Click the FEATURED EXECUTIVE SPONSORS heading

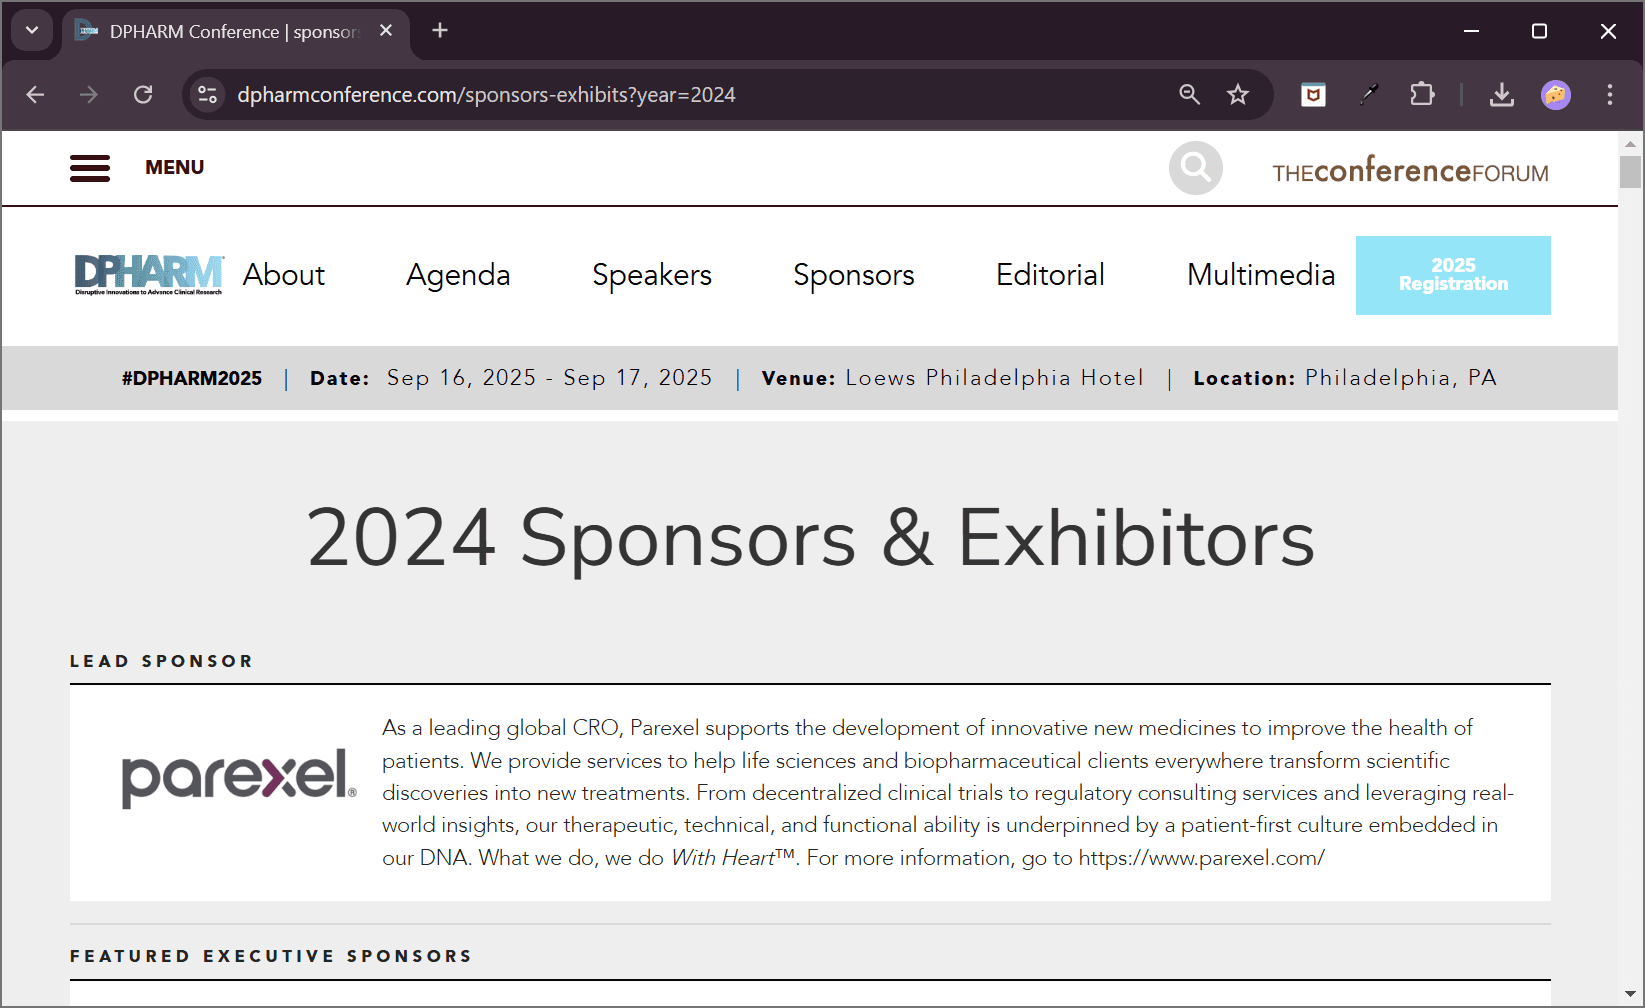[x=271, y=956]
